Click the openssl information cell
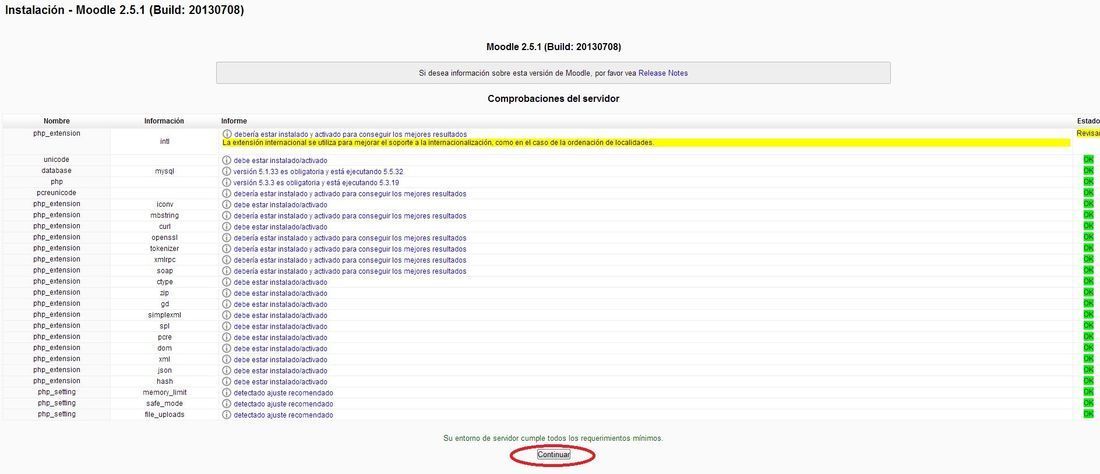Image resolution: width=1100 pixels, height=474 pixels. (164, 238)
